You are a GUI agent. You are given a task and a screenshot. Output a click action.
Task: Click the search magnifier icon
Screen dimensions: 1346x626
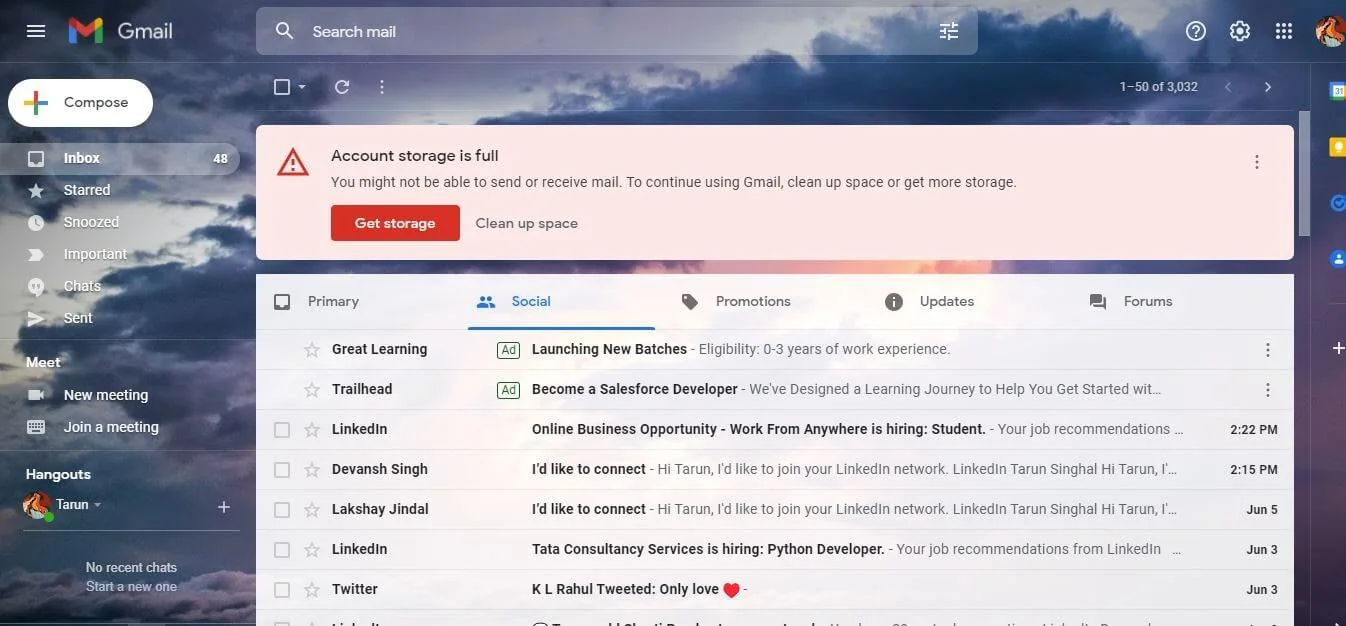point(284,31)
